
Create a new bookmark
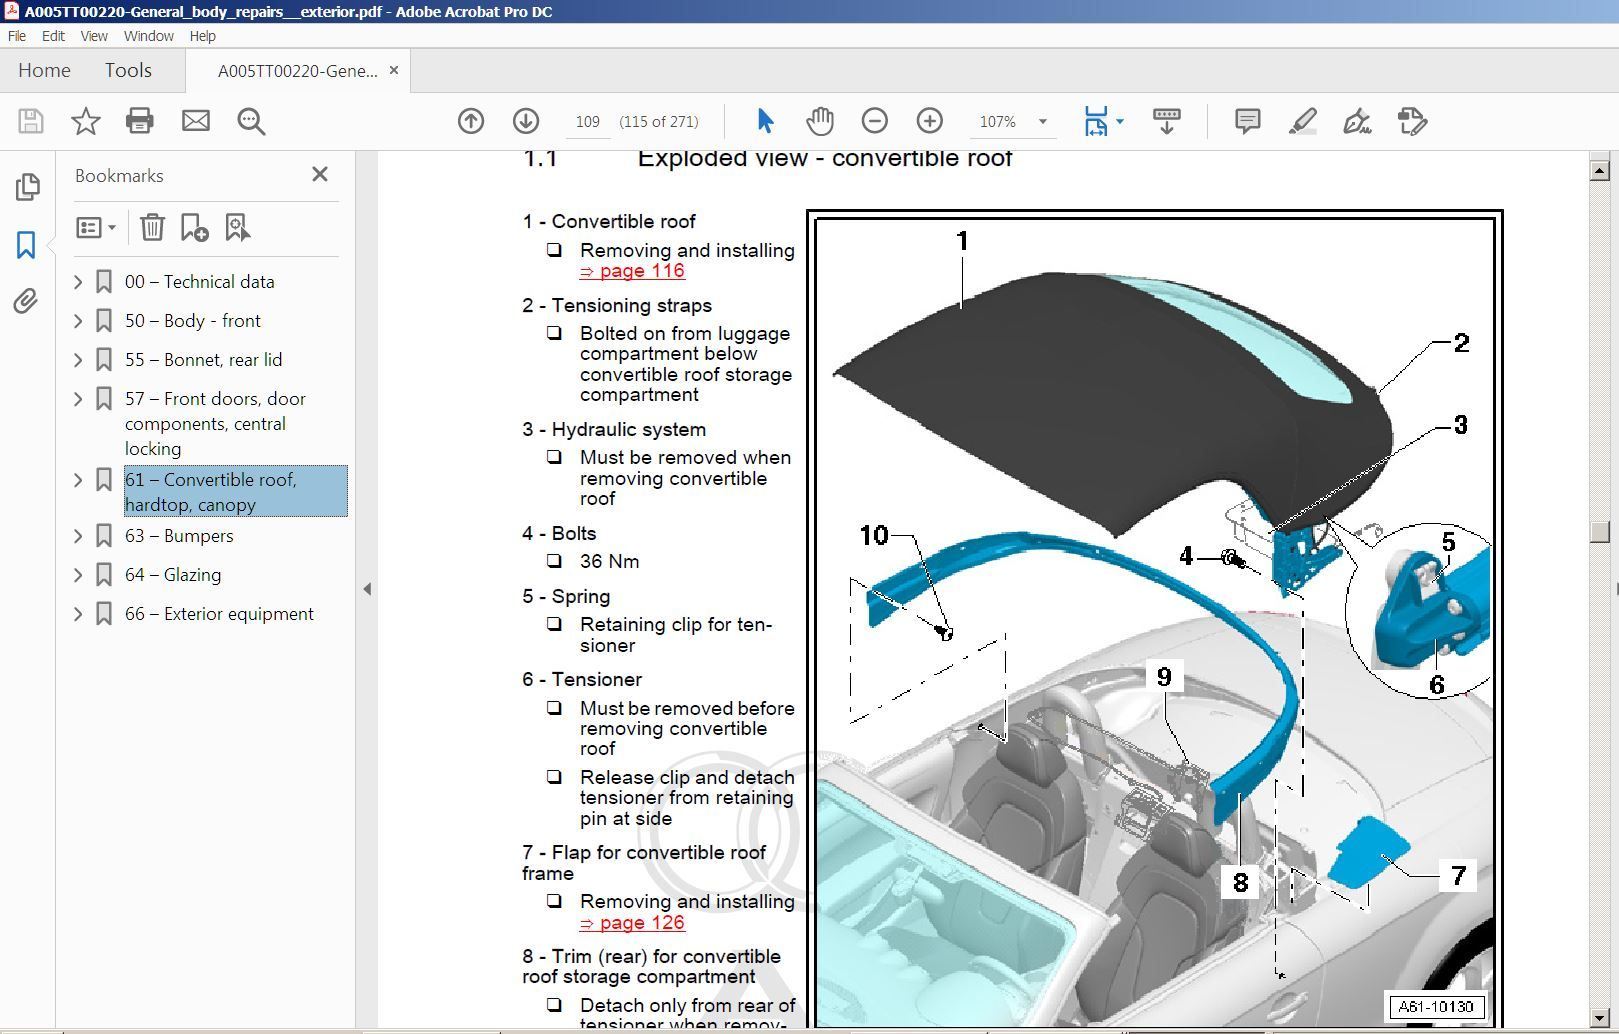(x=194, y=228)
